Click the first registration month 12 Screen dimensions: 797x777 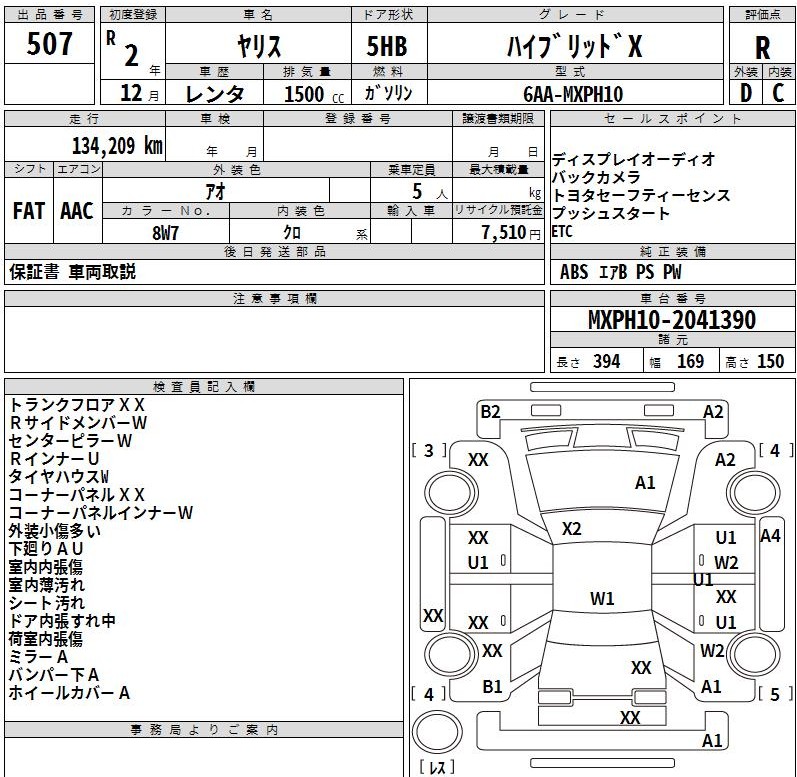click(x=131, y=94)
